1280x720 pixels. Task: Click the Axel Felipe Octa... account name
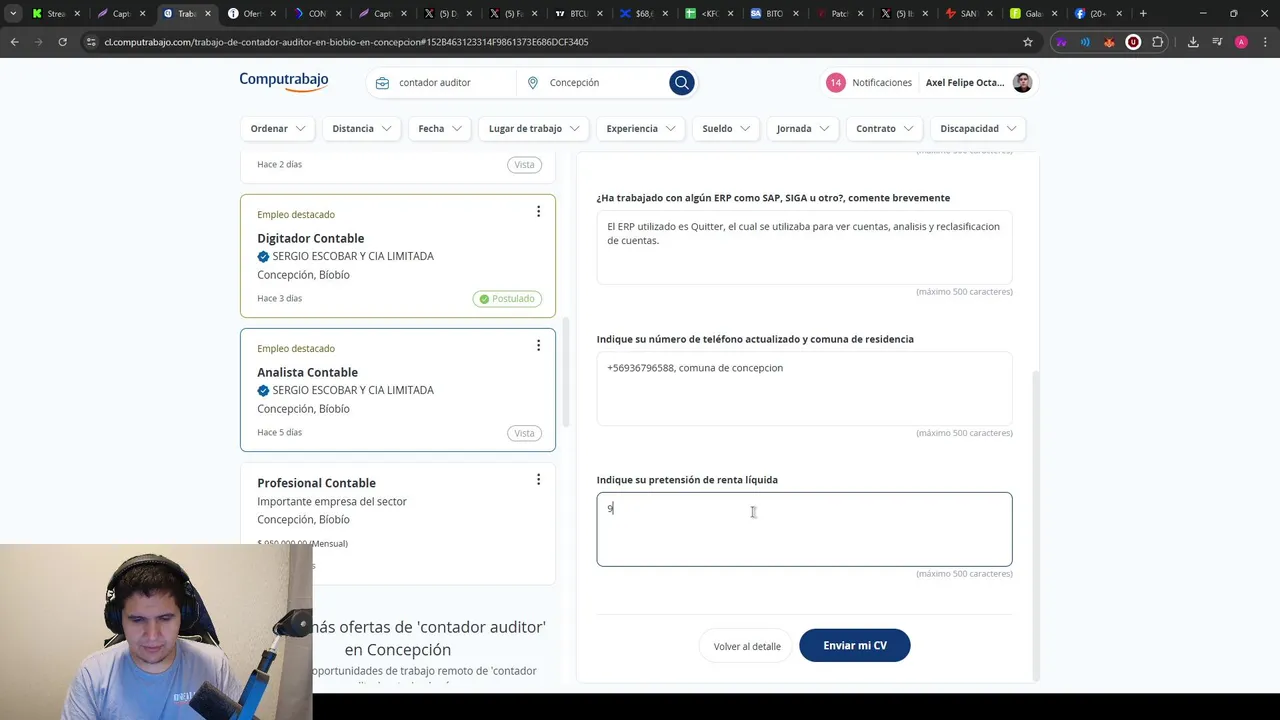coord(965,83)
